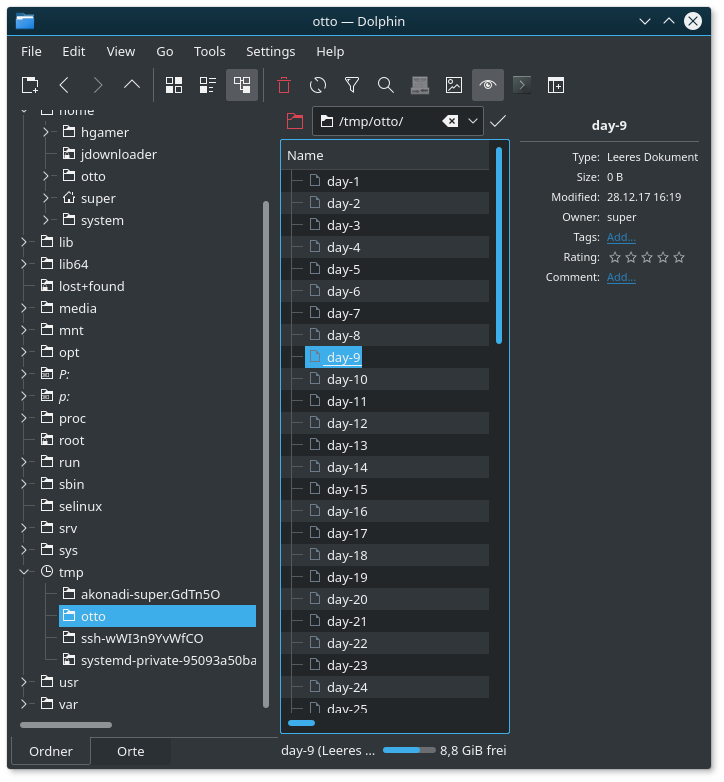Switch to Details view mode
Image resolution: width=724 pixels, height=782 pixels.
click(242, 85)
